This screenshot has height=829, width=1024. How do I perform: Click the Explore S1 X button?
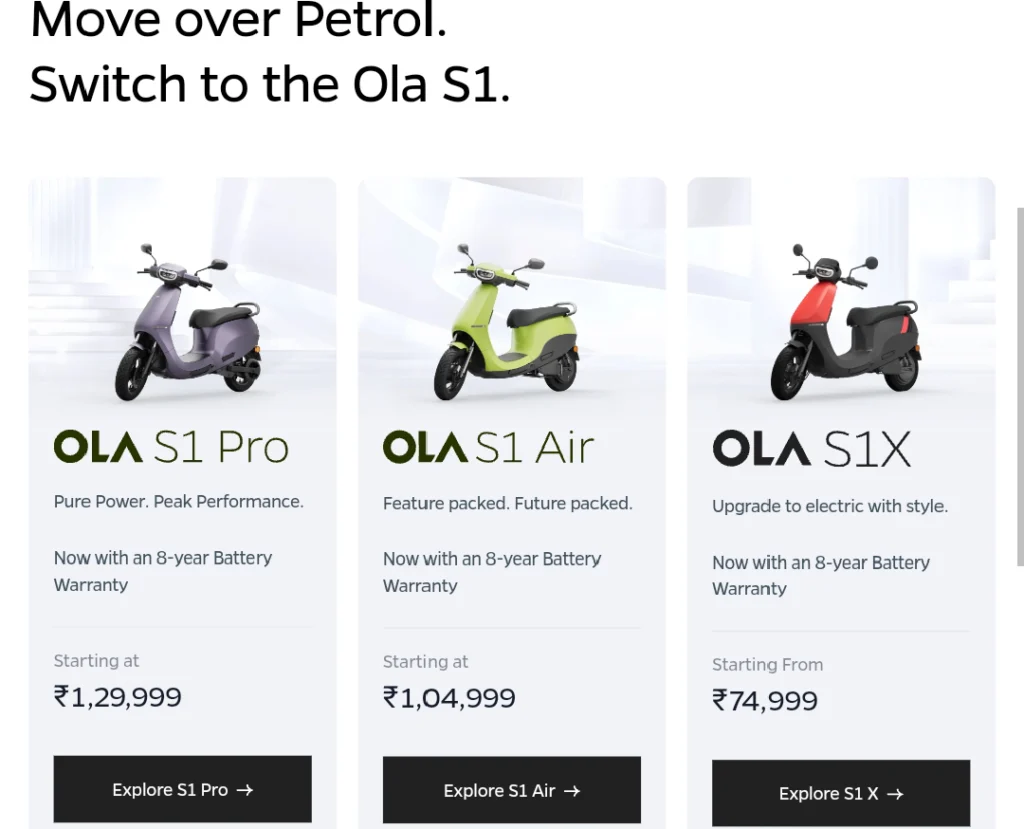point(840,793)
